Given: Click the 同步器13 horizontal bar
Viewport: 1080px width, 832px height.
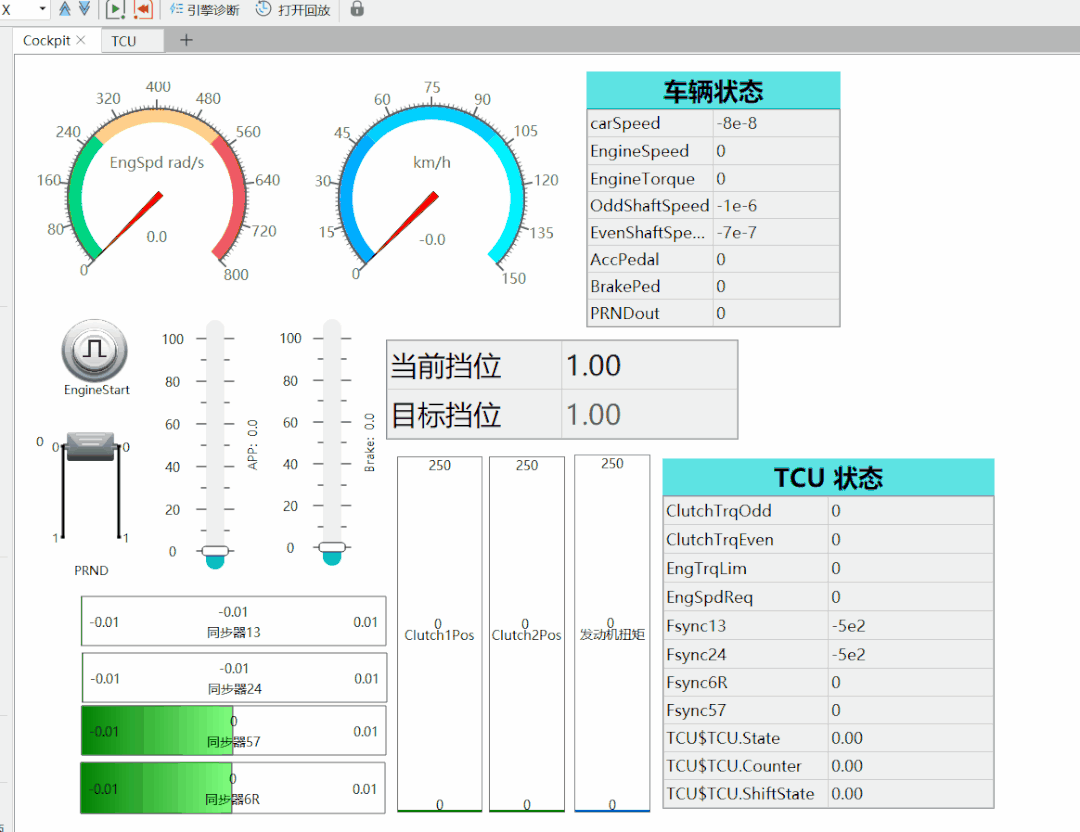Looking at the screenshot, I should [233, 621].
